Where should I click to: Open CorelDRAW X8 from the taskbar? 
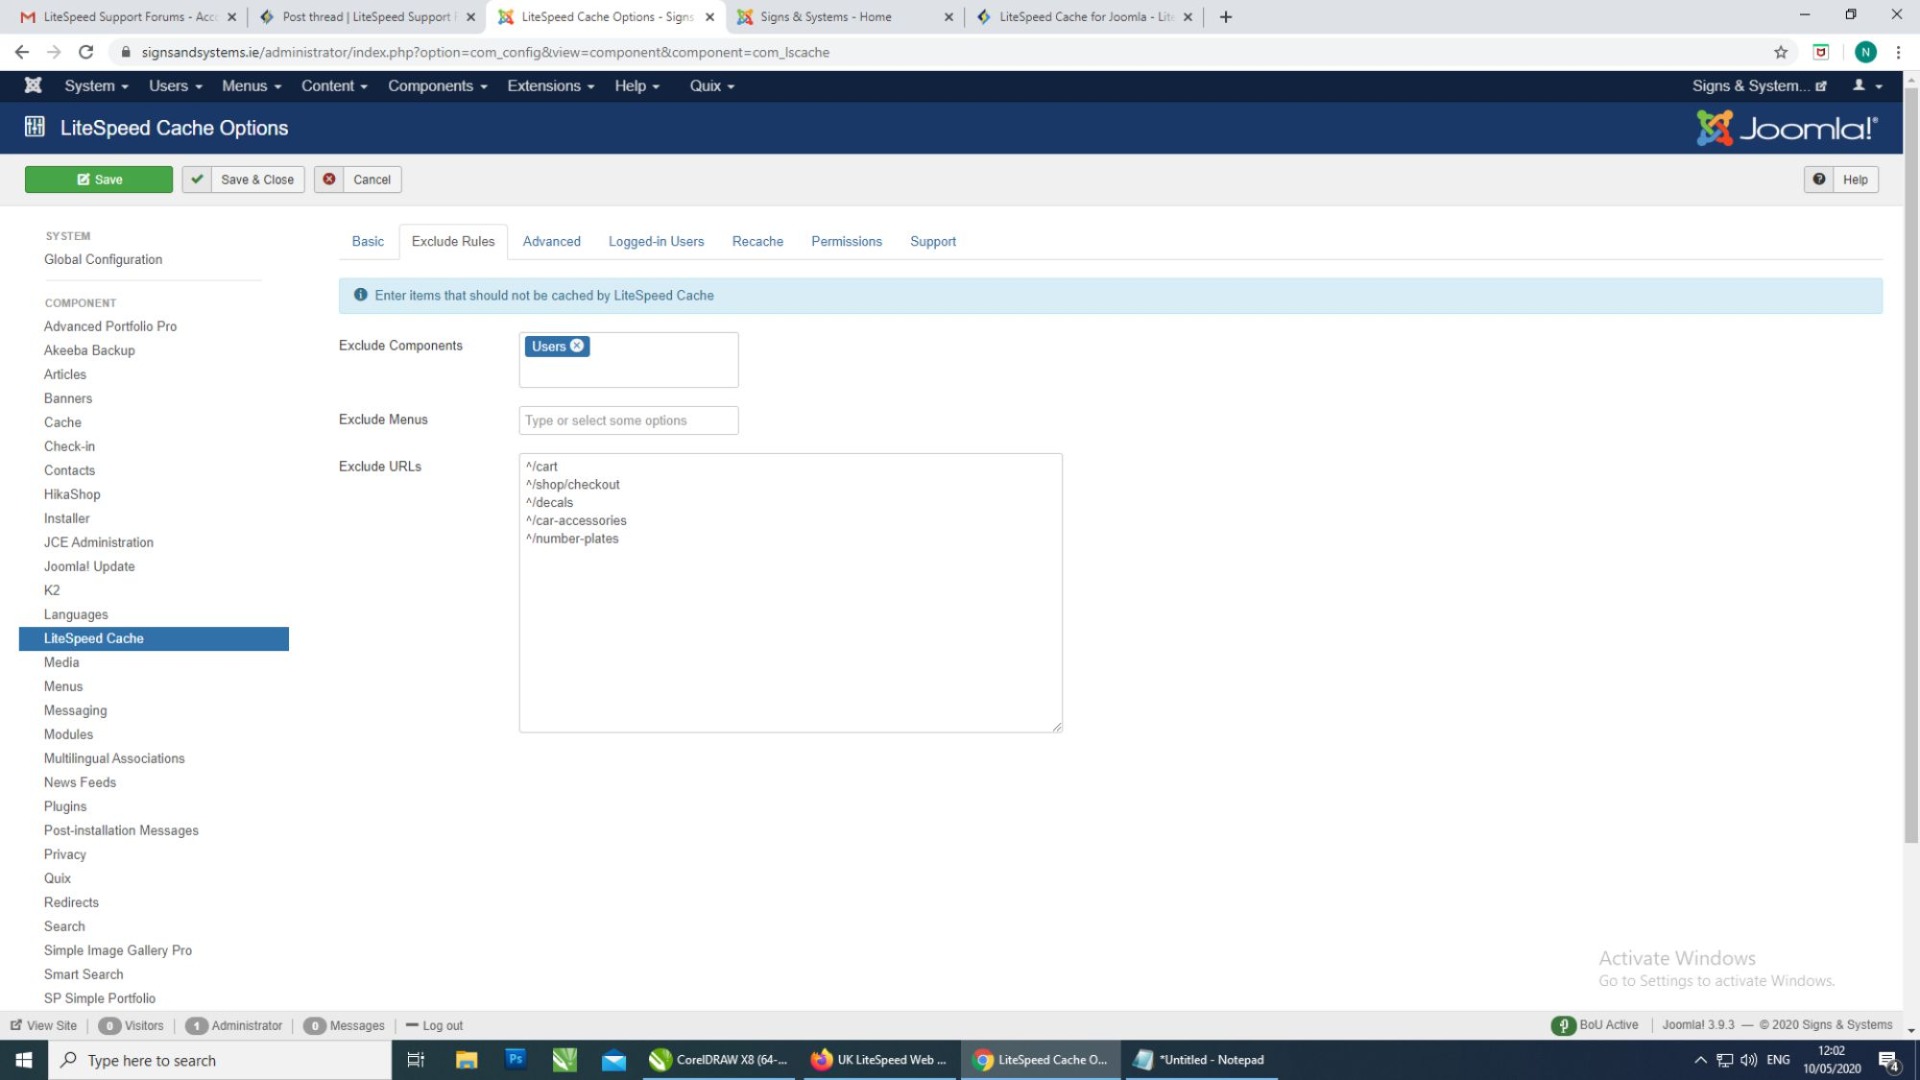[718, 1060]
